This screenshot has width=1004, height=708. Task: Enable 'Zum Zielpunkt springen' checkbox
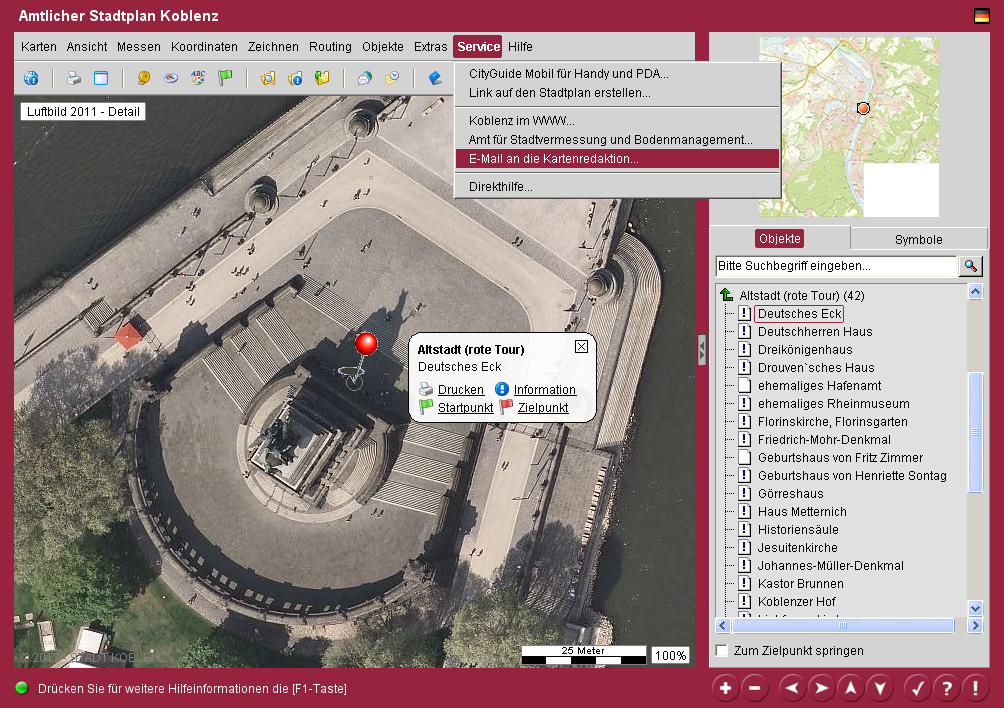tap(723, 651)
